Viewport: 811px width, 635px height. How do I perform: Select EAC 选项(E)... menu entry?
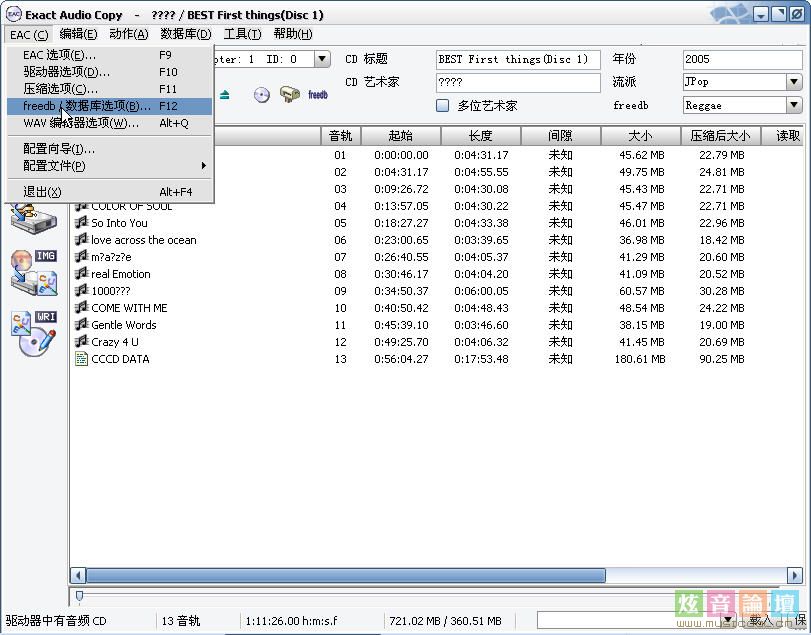pyautogui.click(x=110, y=55)
